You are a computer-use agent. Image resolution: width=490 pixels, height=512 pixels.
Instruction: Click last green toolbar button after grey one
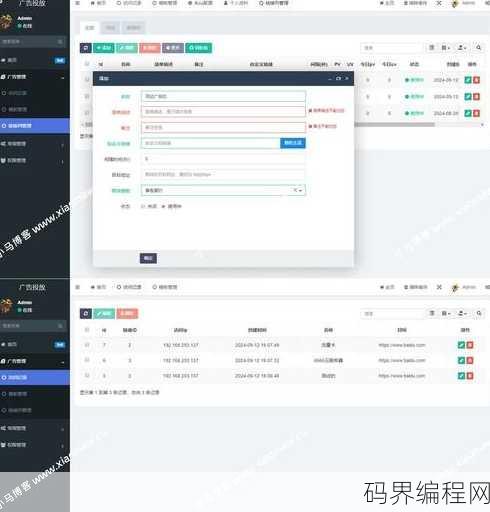198,48
